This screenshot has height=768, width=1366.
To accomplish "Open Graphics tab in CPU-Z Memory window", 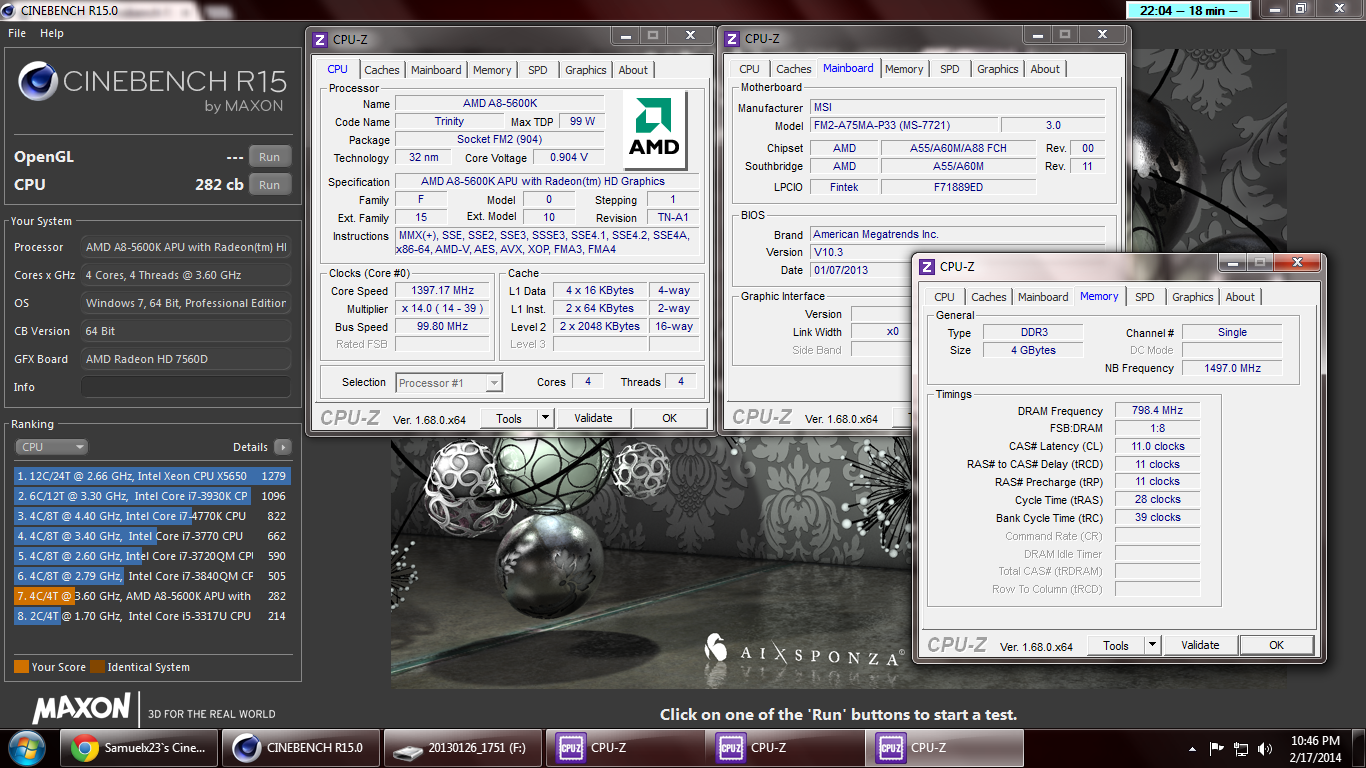I will [1193, 297].
